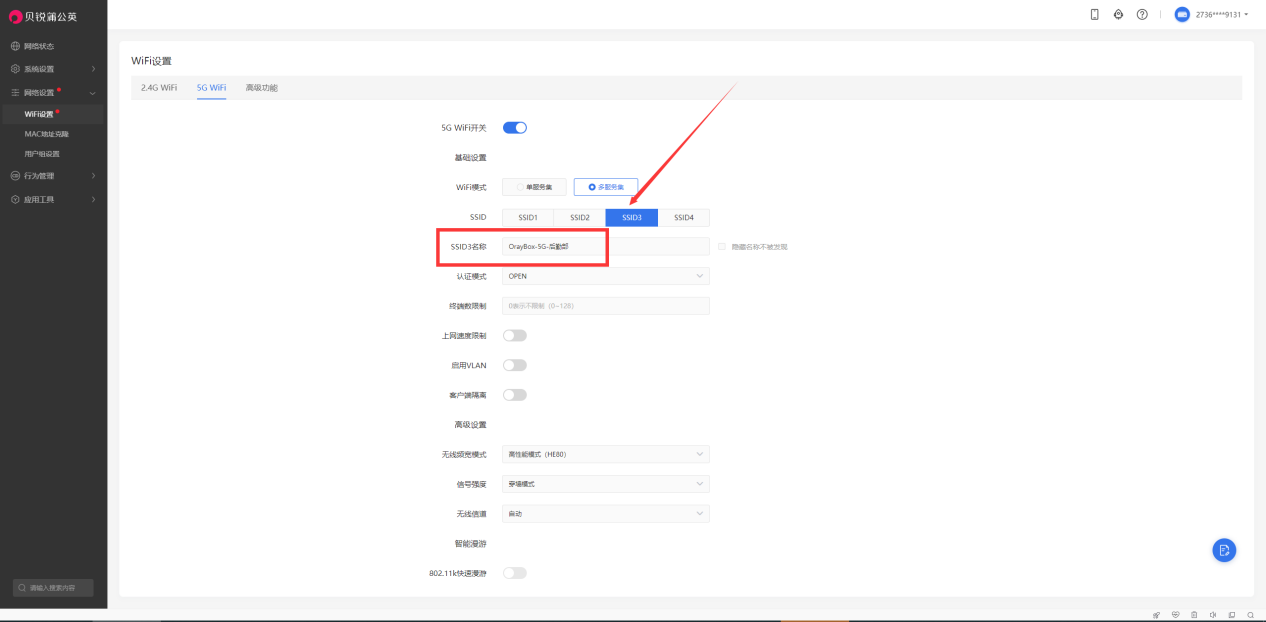
Task: Open the 无线信道 自动 dropdown
Action: (606, 514)
